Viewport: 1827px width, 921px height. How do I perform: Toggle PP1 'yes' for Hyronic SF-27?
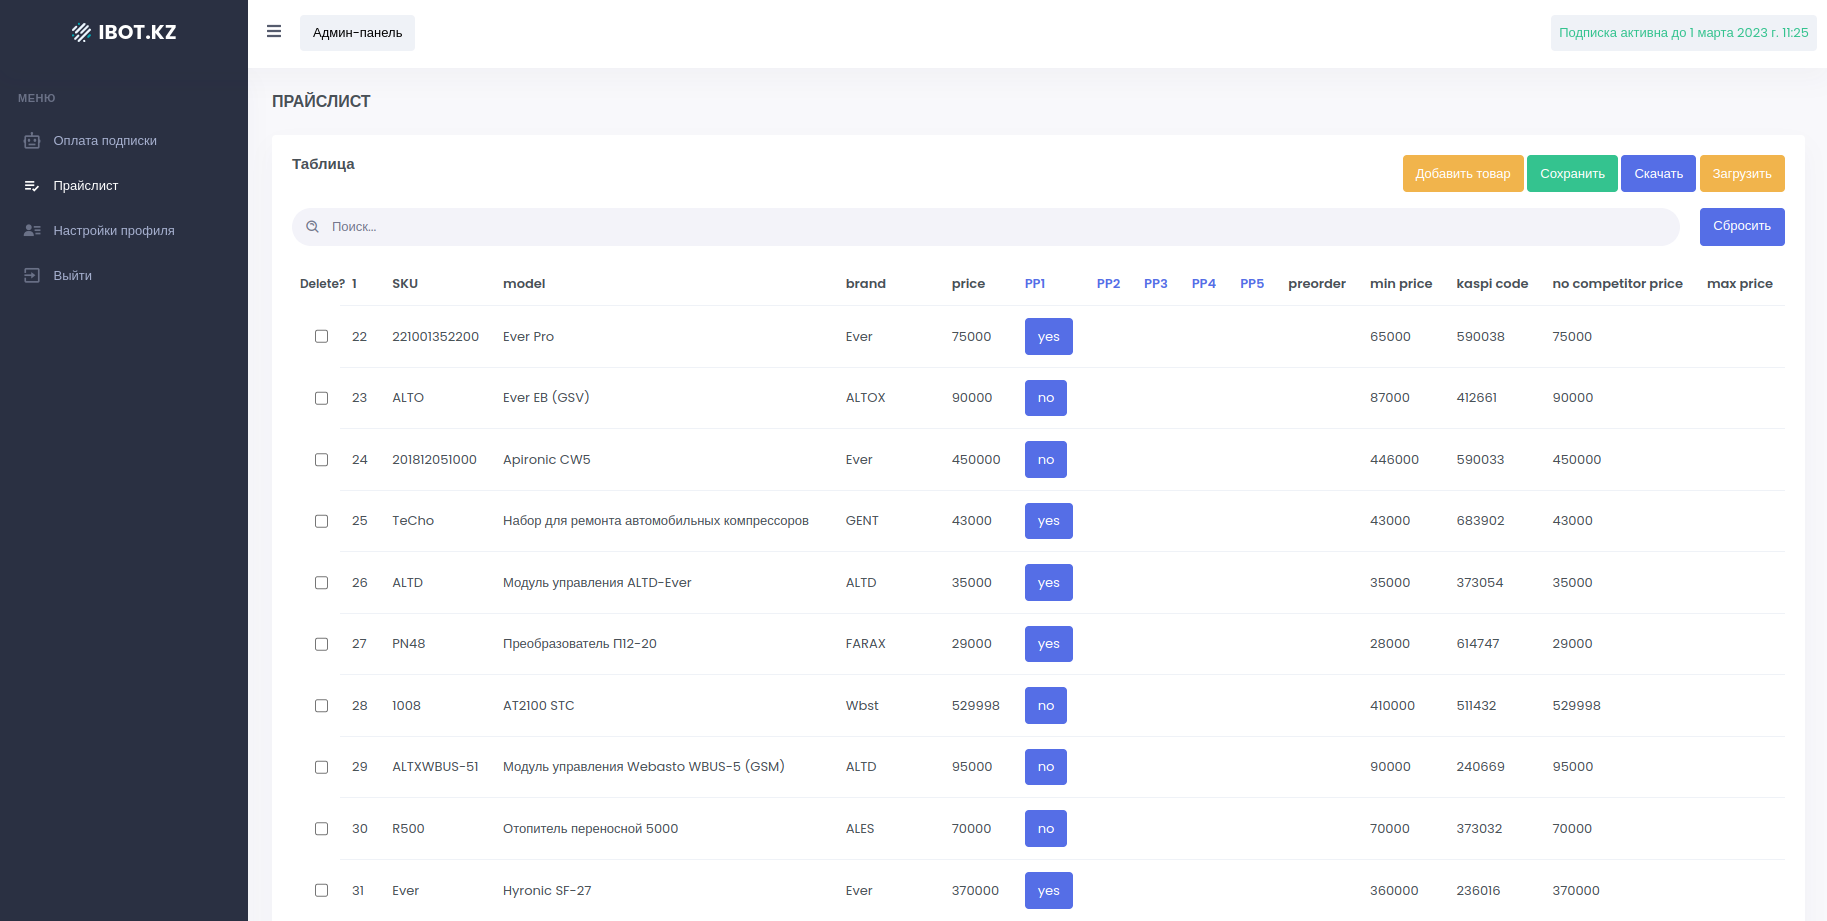[1048, 891]
